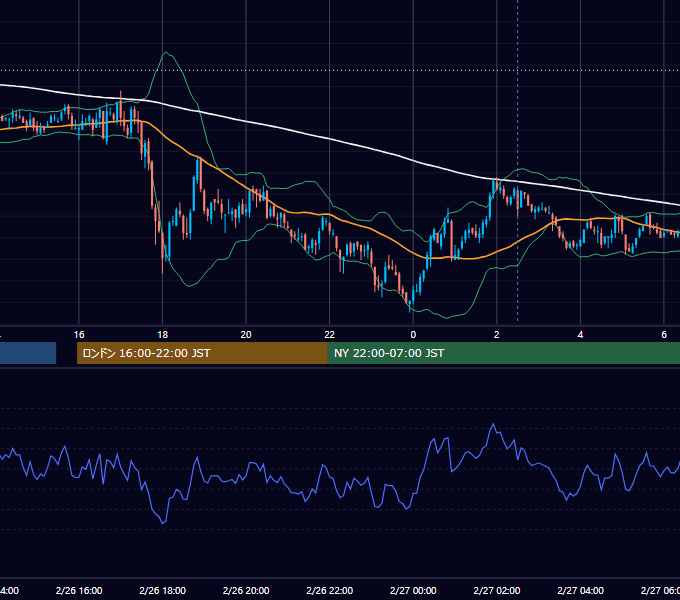Select the ロンドン 16:00-22:00 JST session bar
This screenshot has height=600, width=680.
202,353
